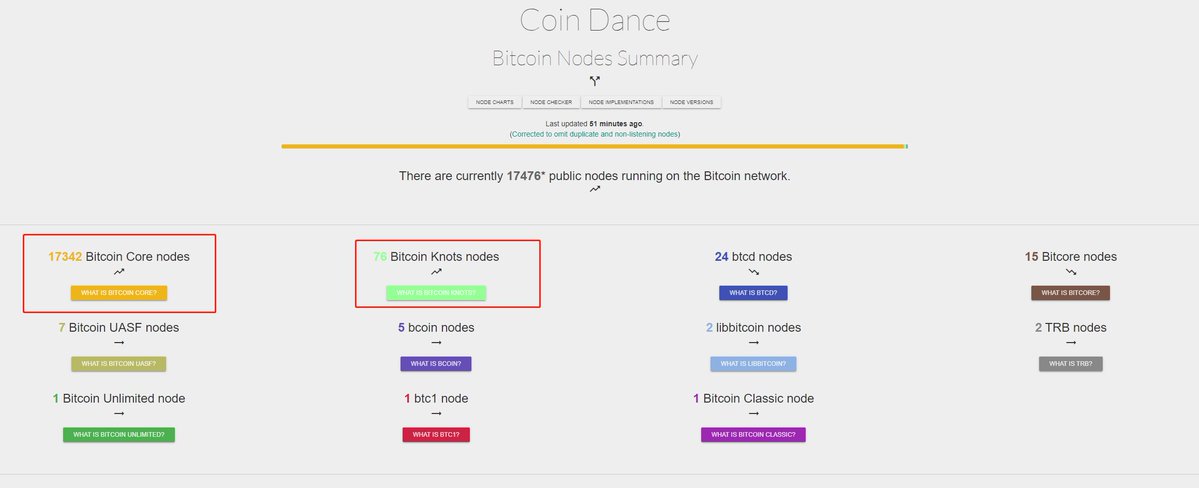Click the arrow icon under libbitcoin nodes

(x=753, y=342)
